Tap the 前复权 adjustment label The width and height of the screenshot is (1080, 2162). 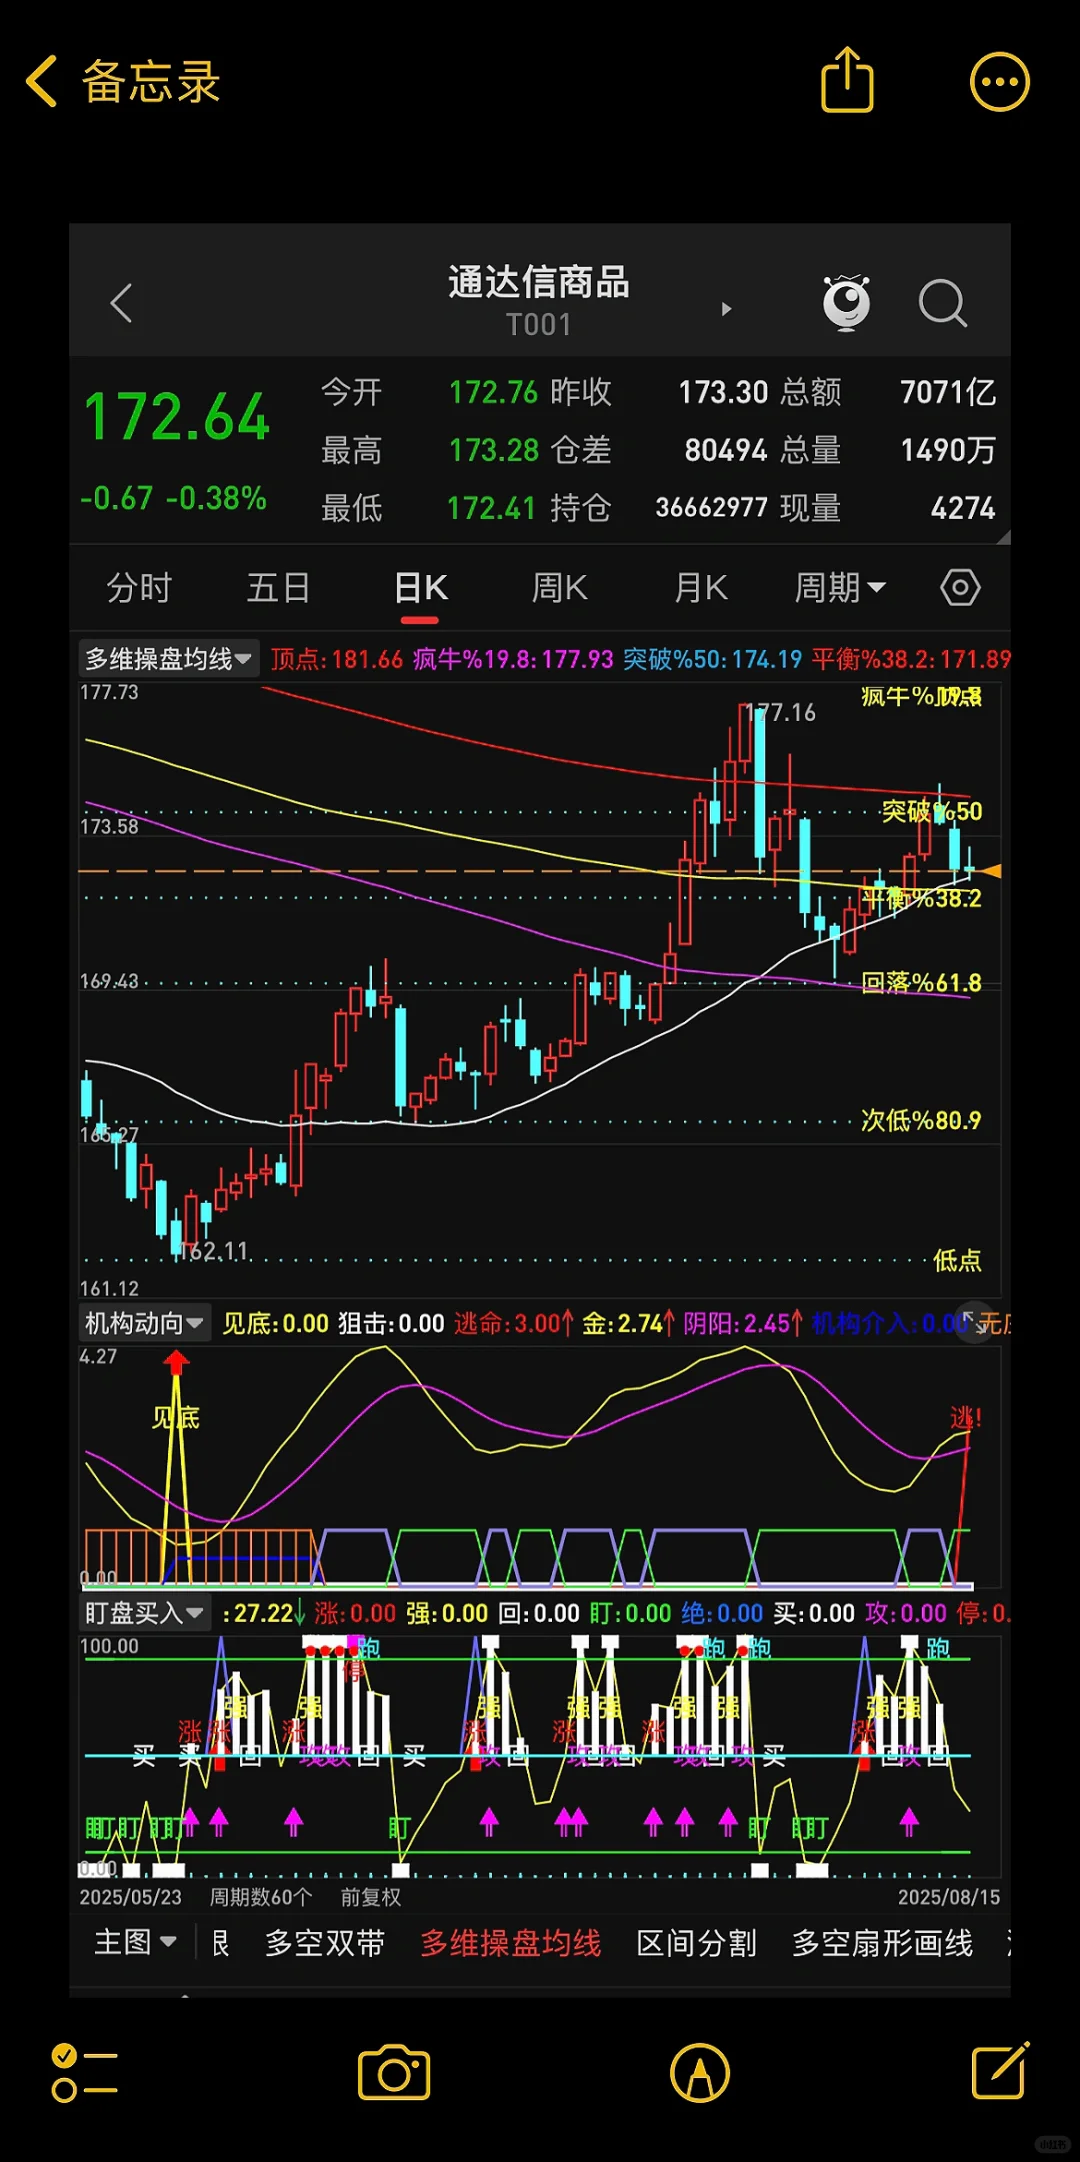(x=370, y=1897)
